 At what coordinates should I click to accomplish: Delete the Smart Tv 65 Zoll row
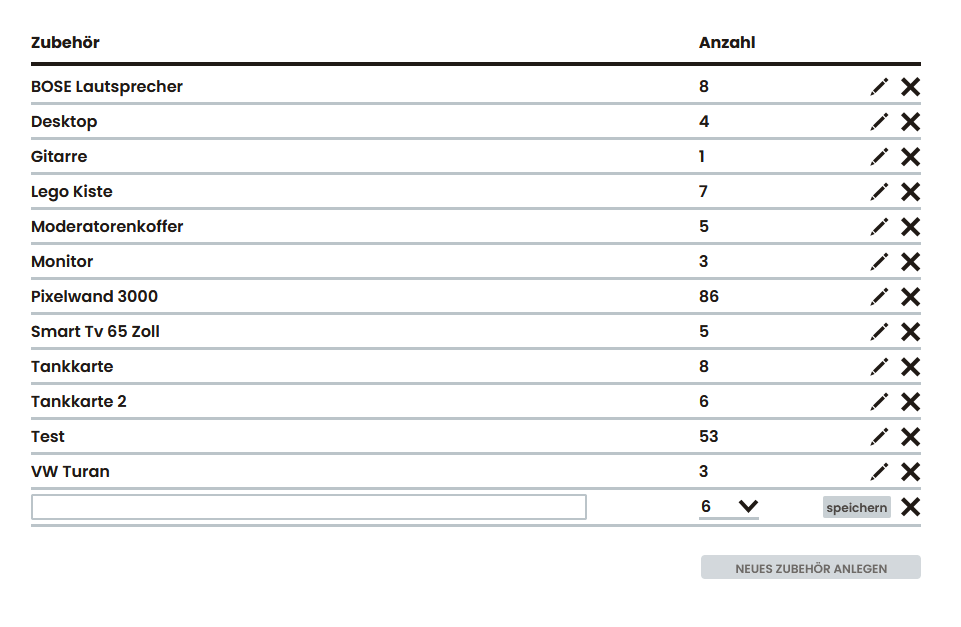[911, 332]
